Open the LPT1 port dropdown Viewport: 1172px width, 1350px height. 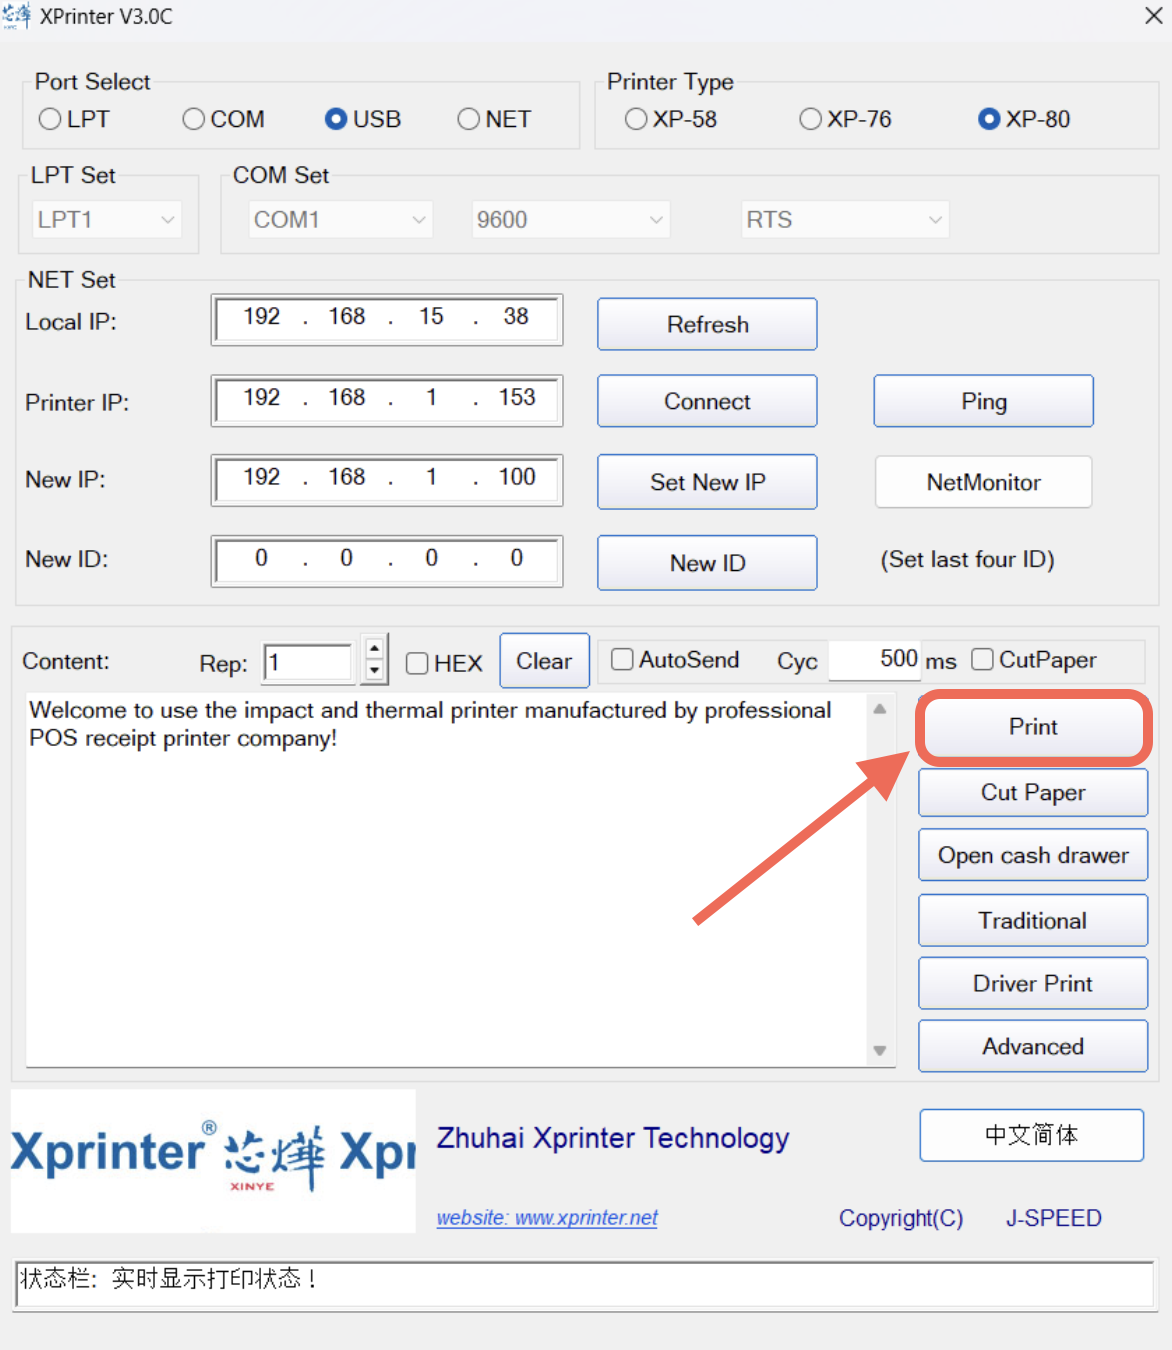(x=105, y=219)
